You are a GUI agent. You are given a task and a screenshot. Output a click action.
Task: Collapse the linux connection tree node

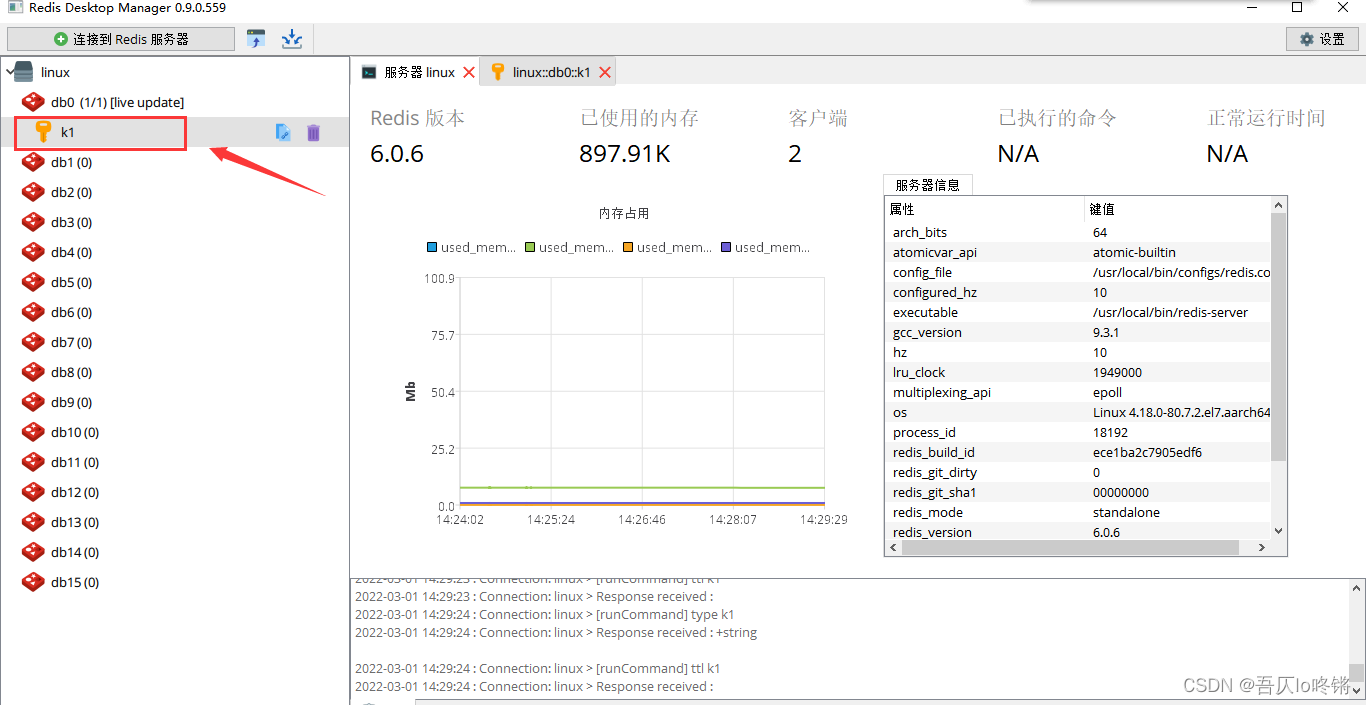tap(10, 72)
